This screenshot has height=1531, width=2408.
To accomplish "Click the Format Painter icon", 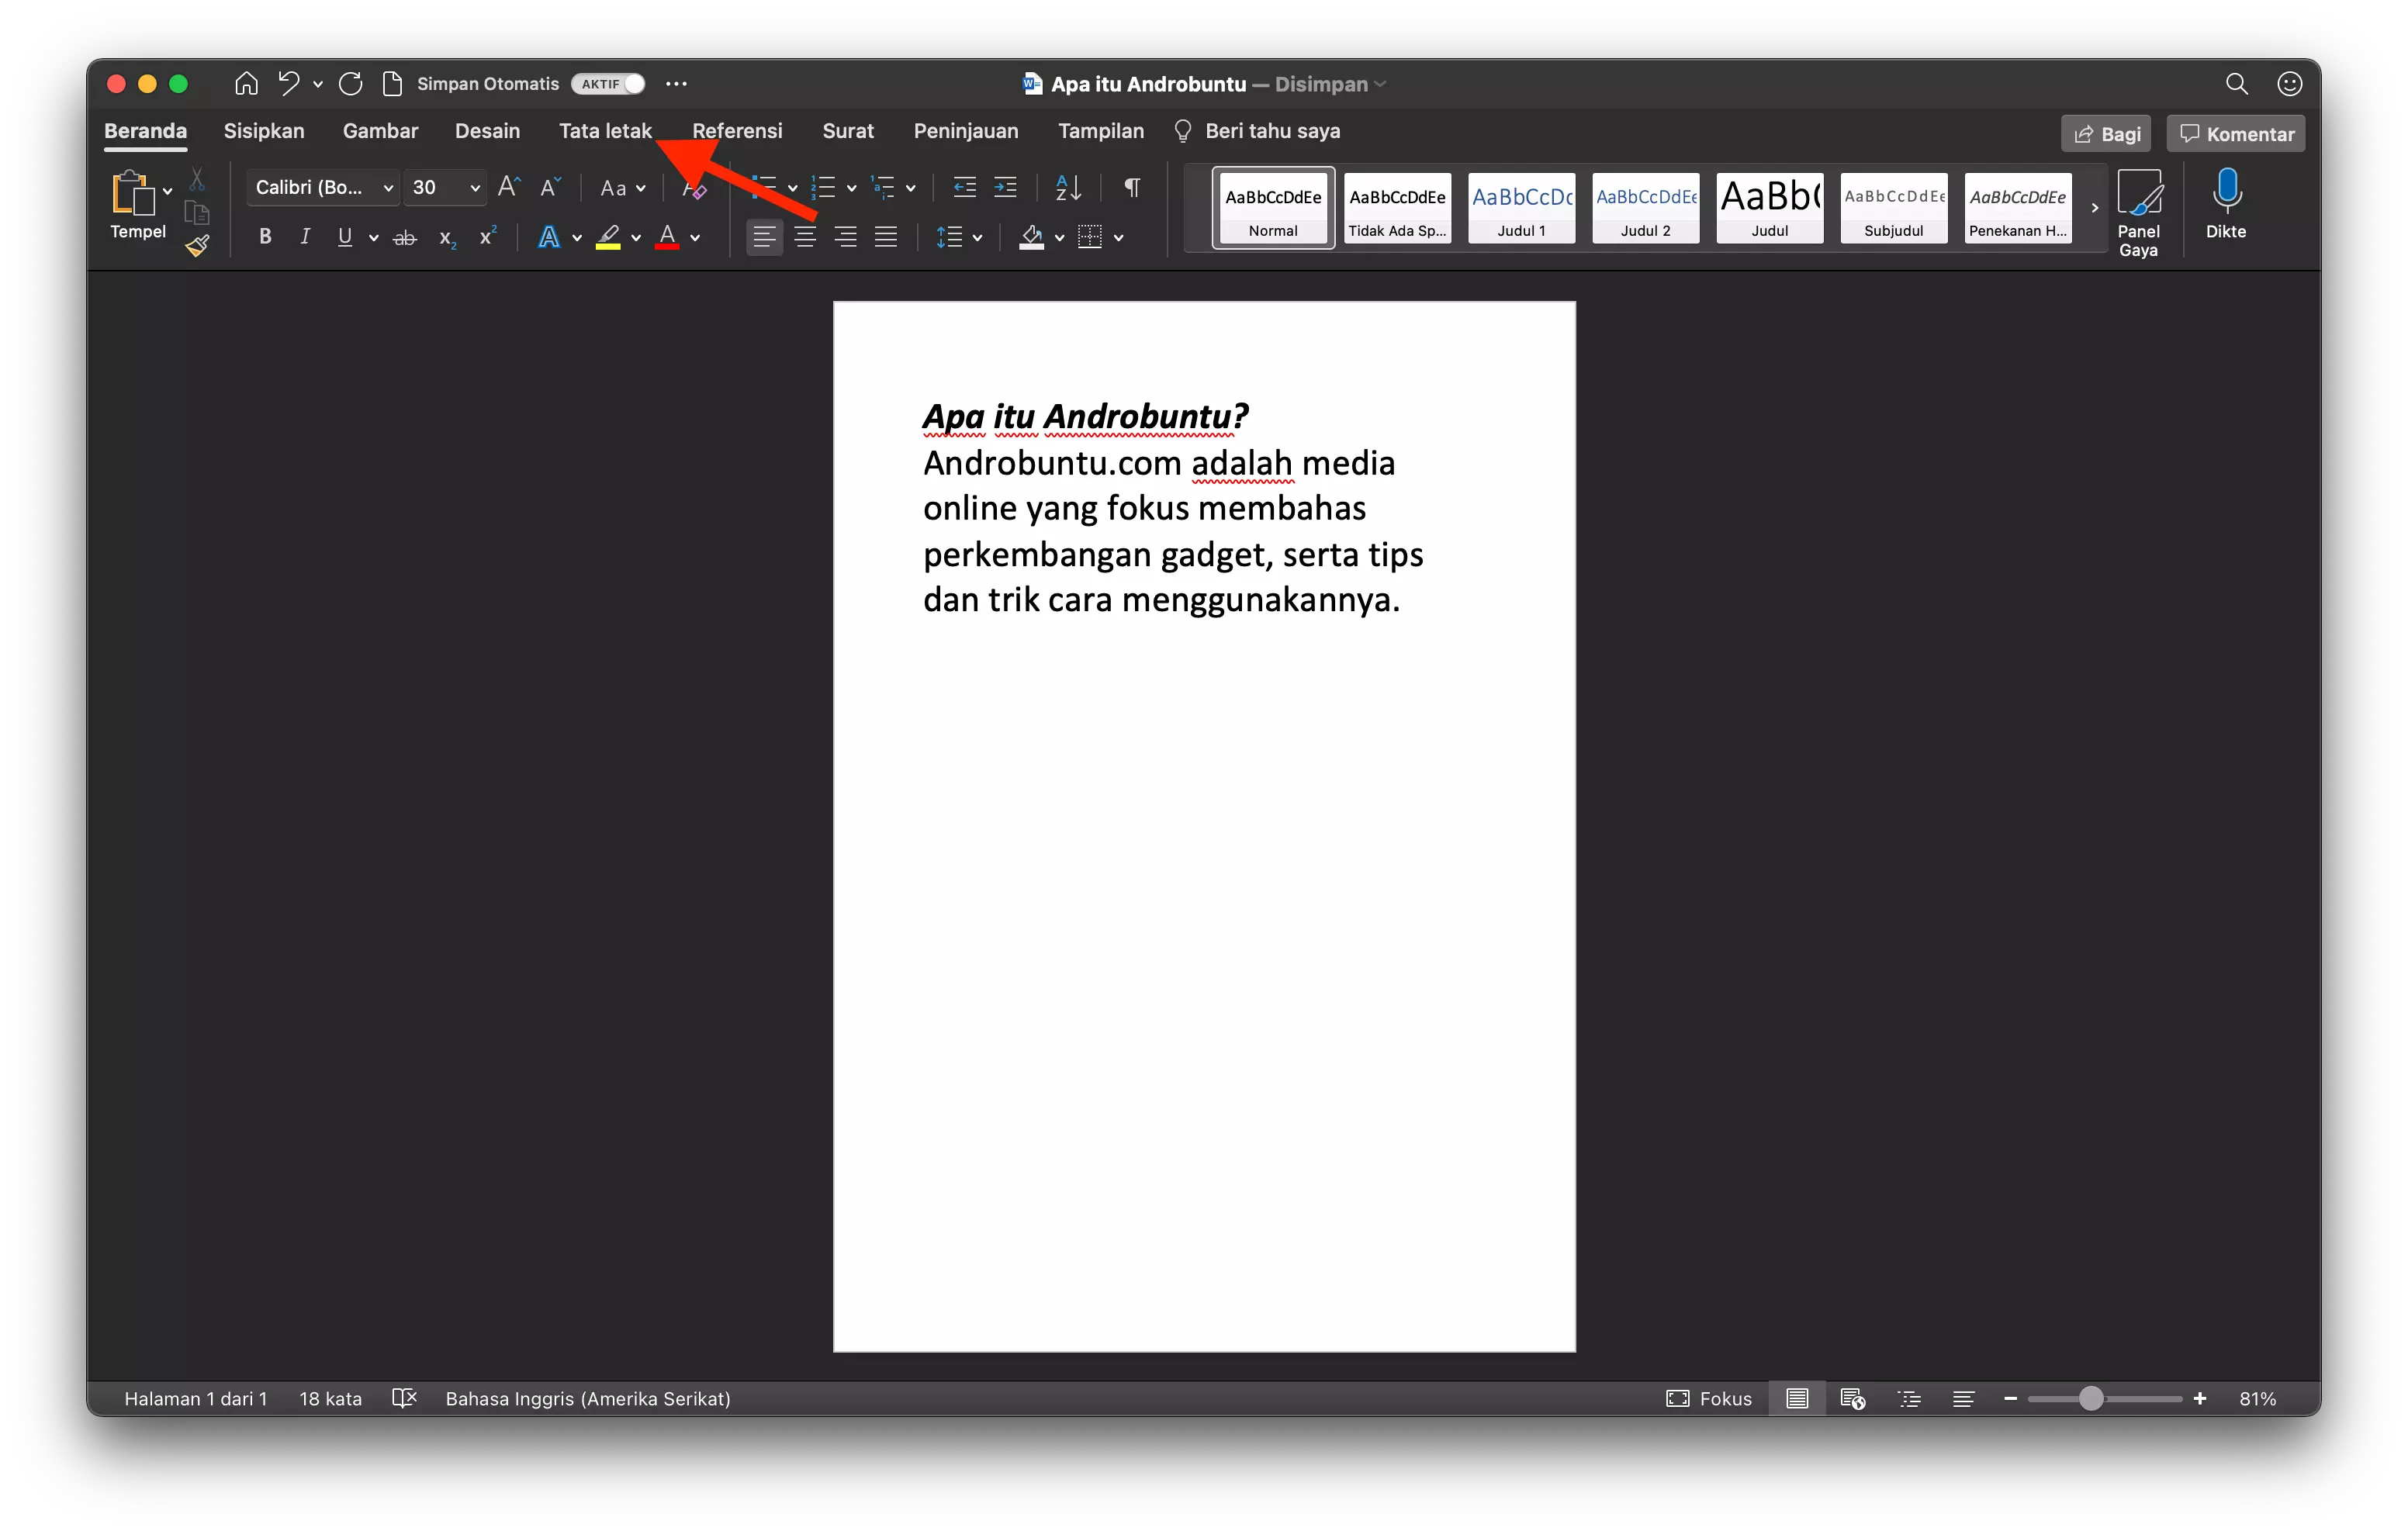I will (x=198, y=246).
